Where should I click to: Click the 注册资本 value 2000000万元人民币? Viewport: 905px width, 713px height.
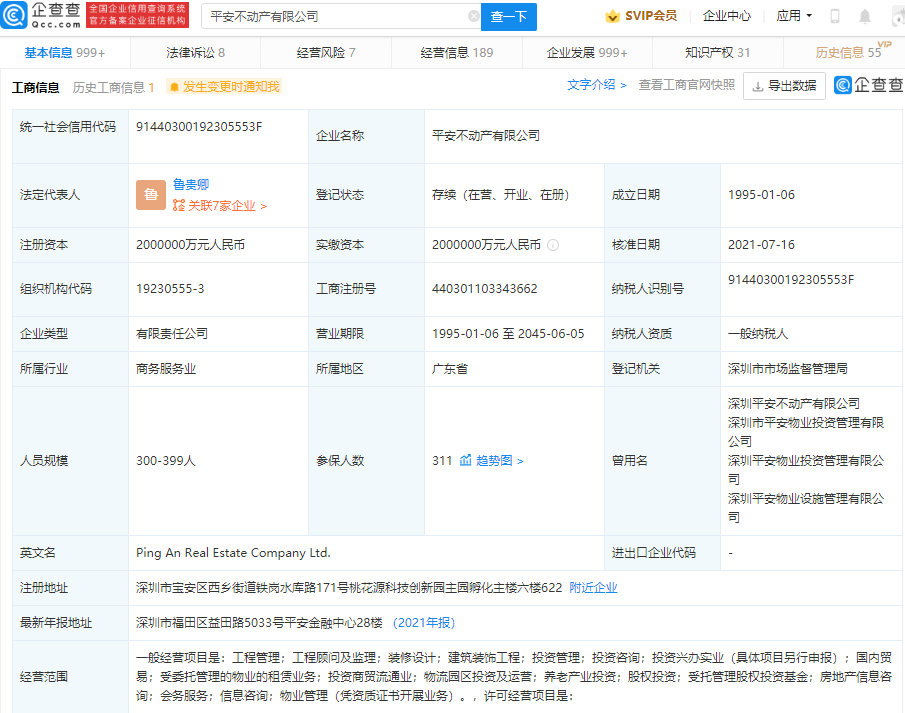[x=190, y=245]
